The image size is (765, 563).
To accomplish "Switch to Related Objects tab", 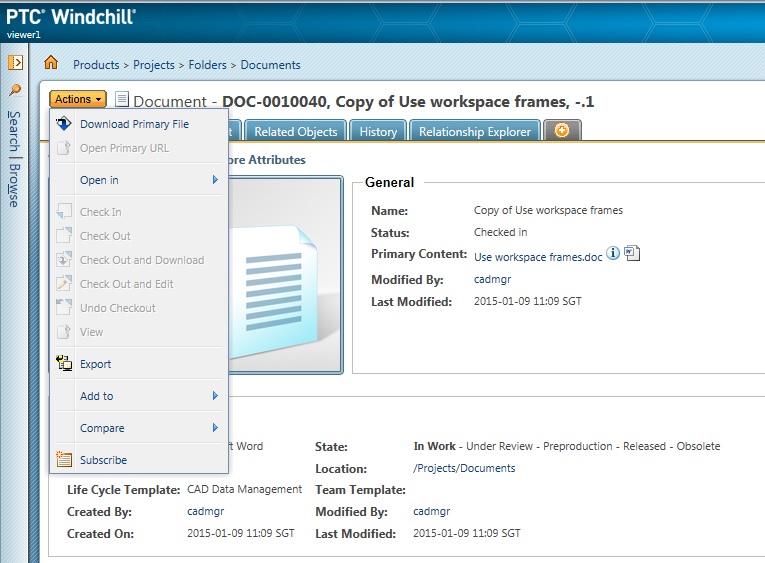I will point(295,131).
